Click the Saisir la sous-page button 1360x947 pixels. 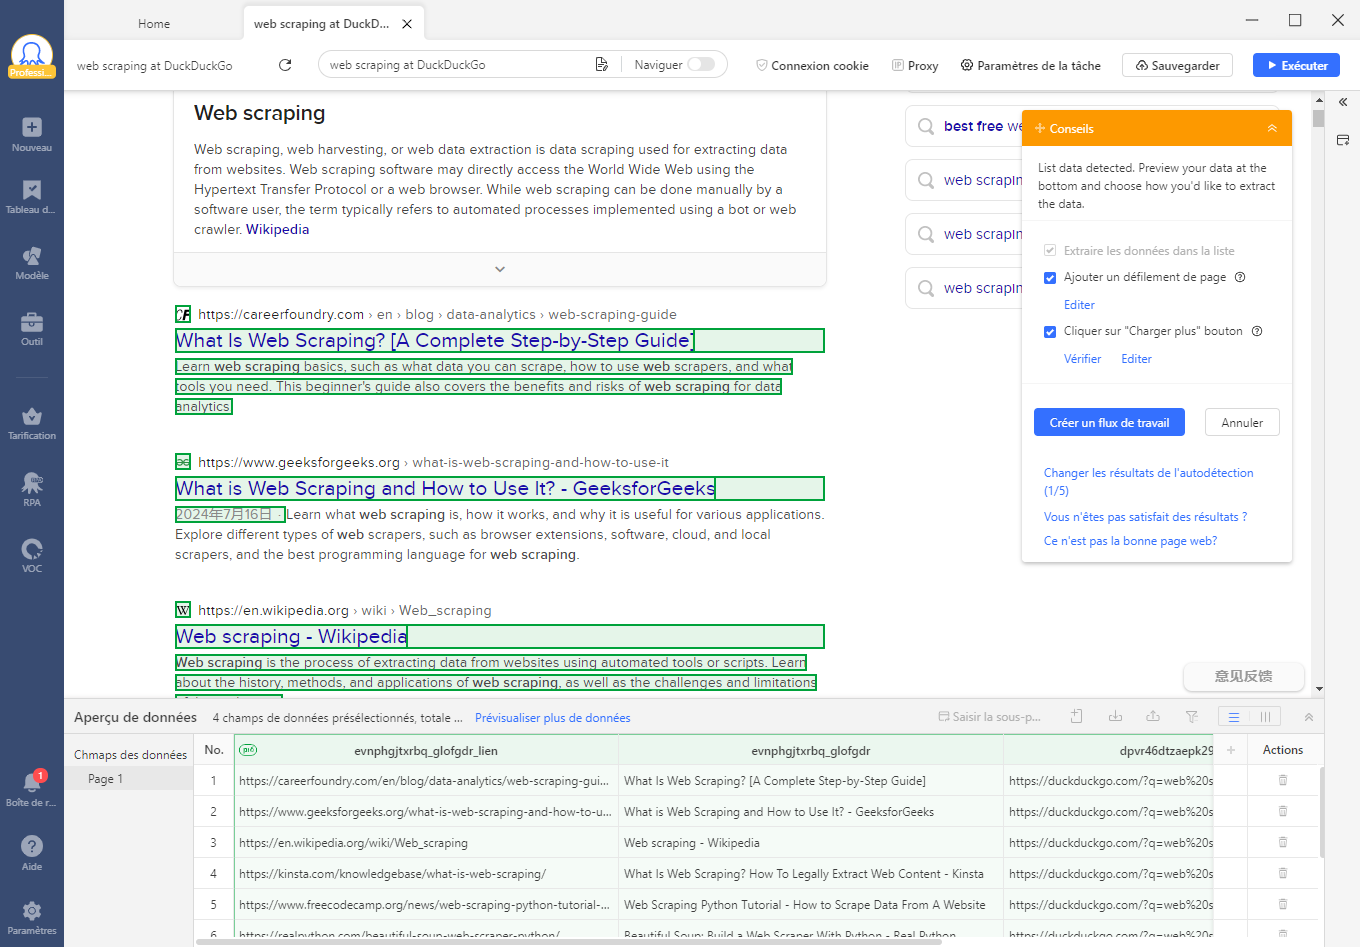[990, 717]
